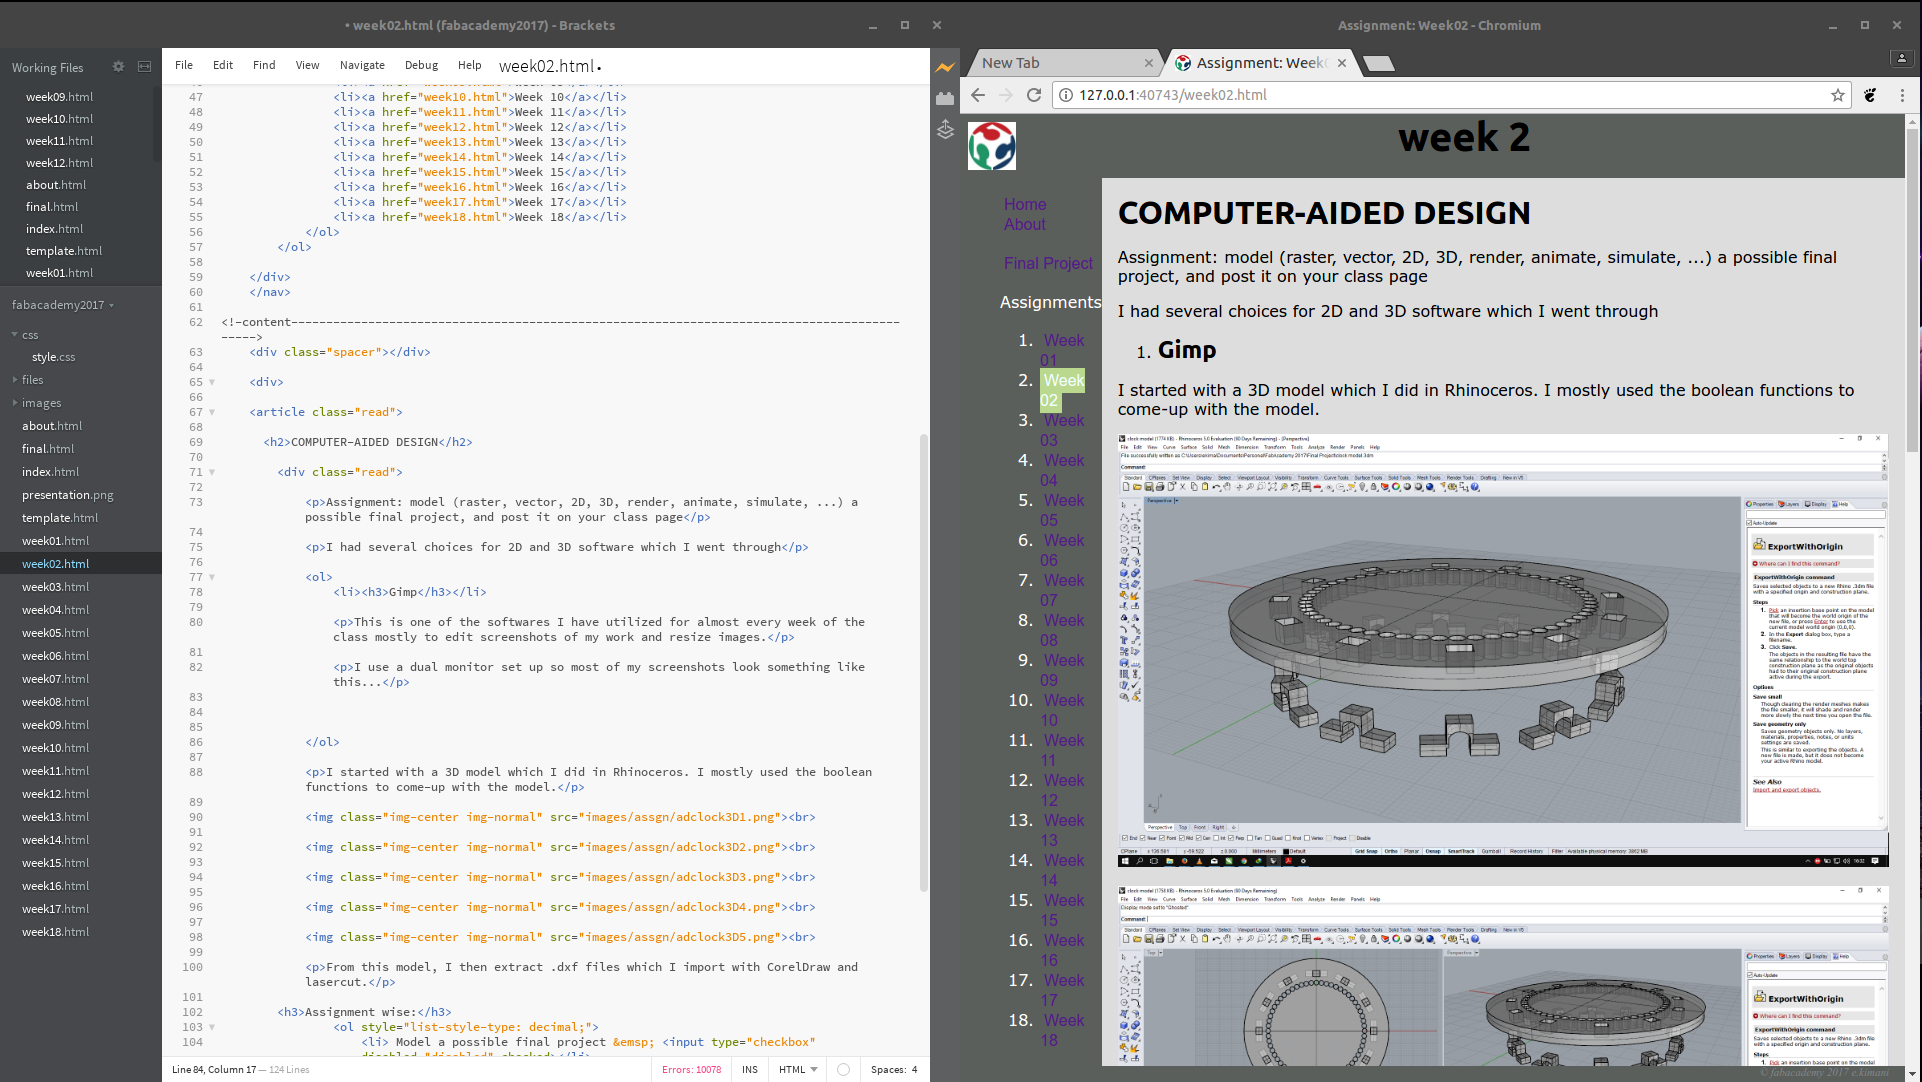Fold code at line 67

(212, 412)
